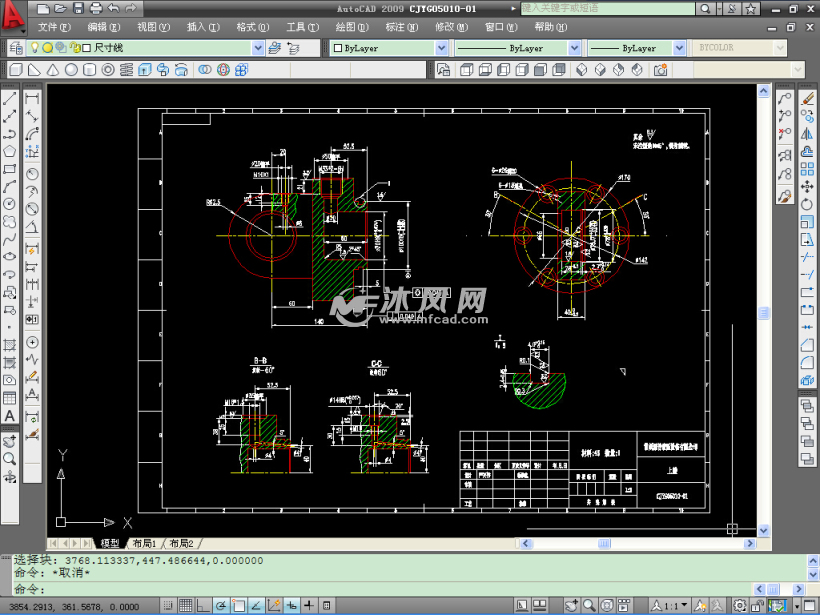Click the Mirror tool in modify toolbar

807,134
